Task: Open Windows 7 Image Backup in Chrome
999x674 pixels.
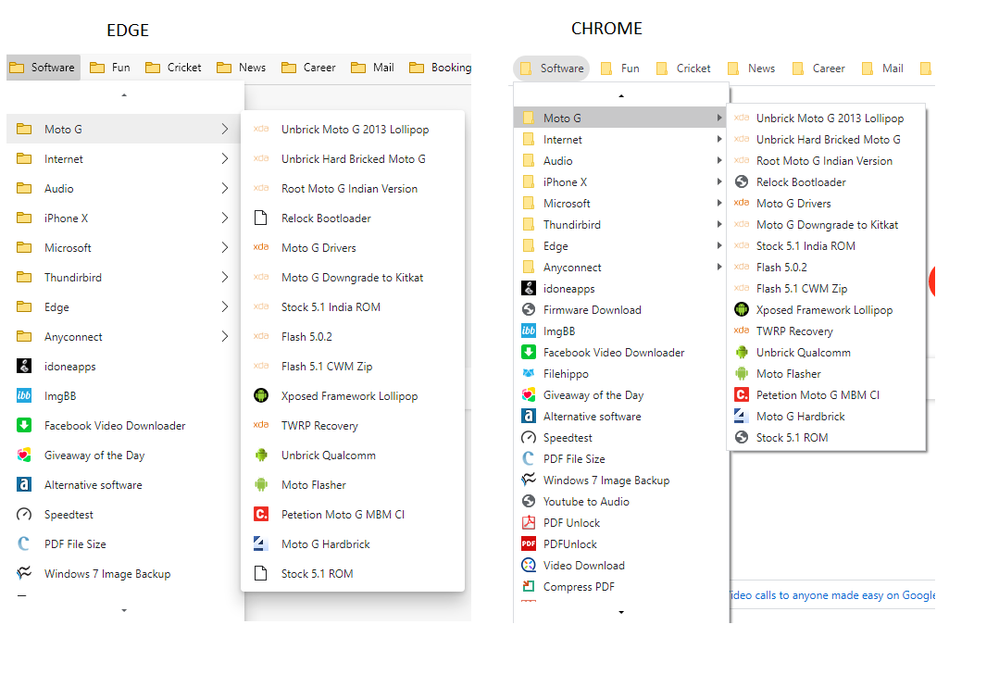Action: click(x=621, y=480)
